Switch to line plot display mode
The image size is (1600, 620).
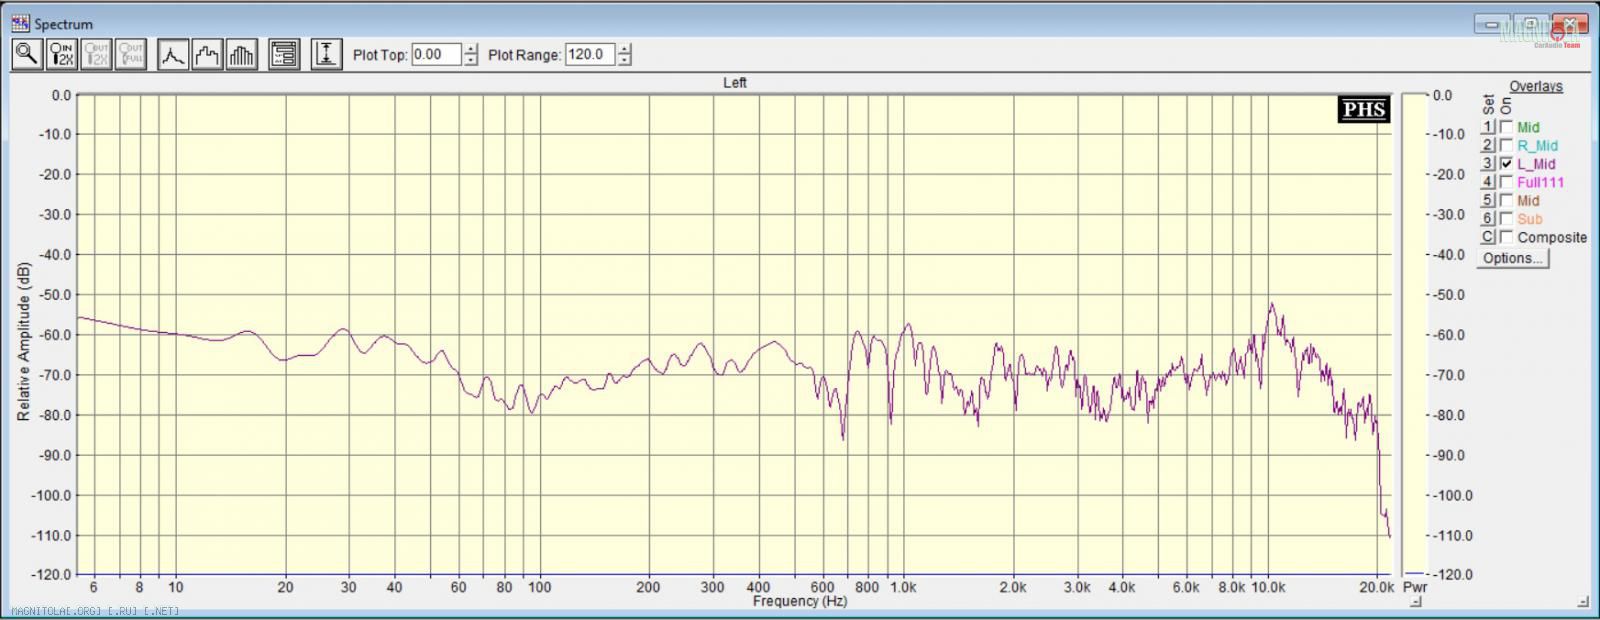tap(174, 54)
